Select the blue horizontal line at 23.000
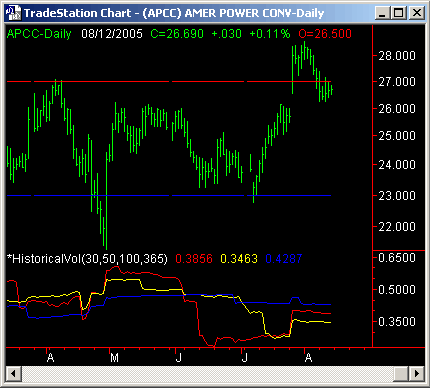This screenshot has height=388, width=430. [169, 195]
